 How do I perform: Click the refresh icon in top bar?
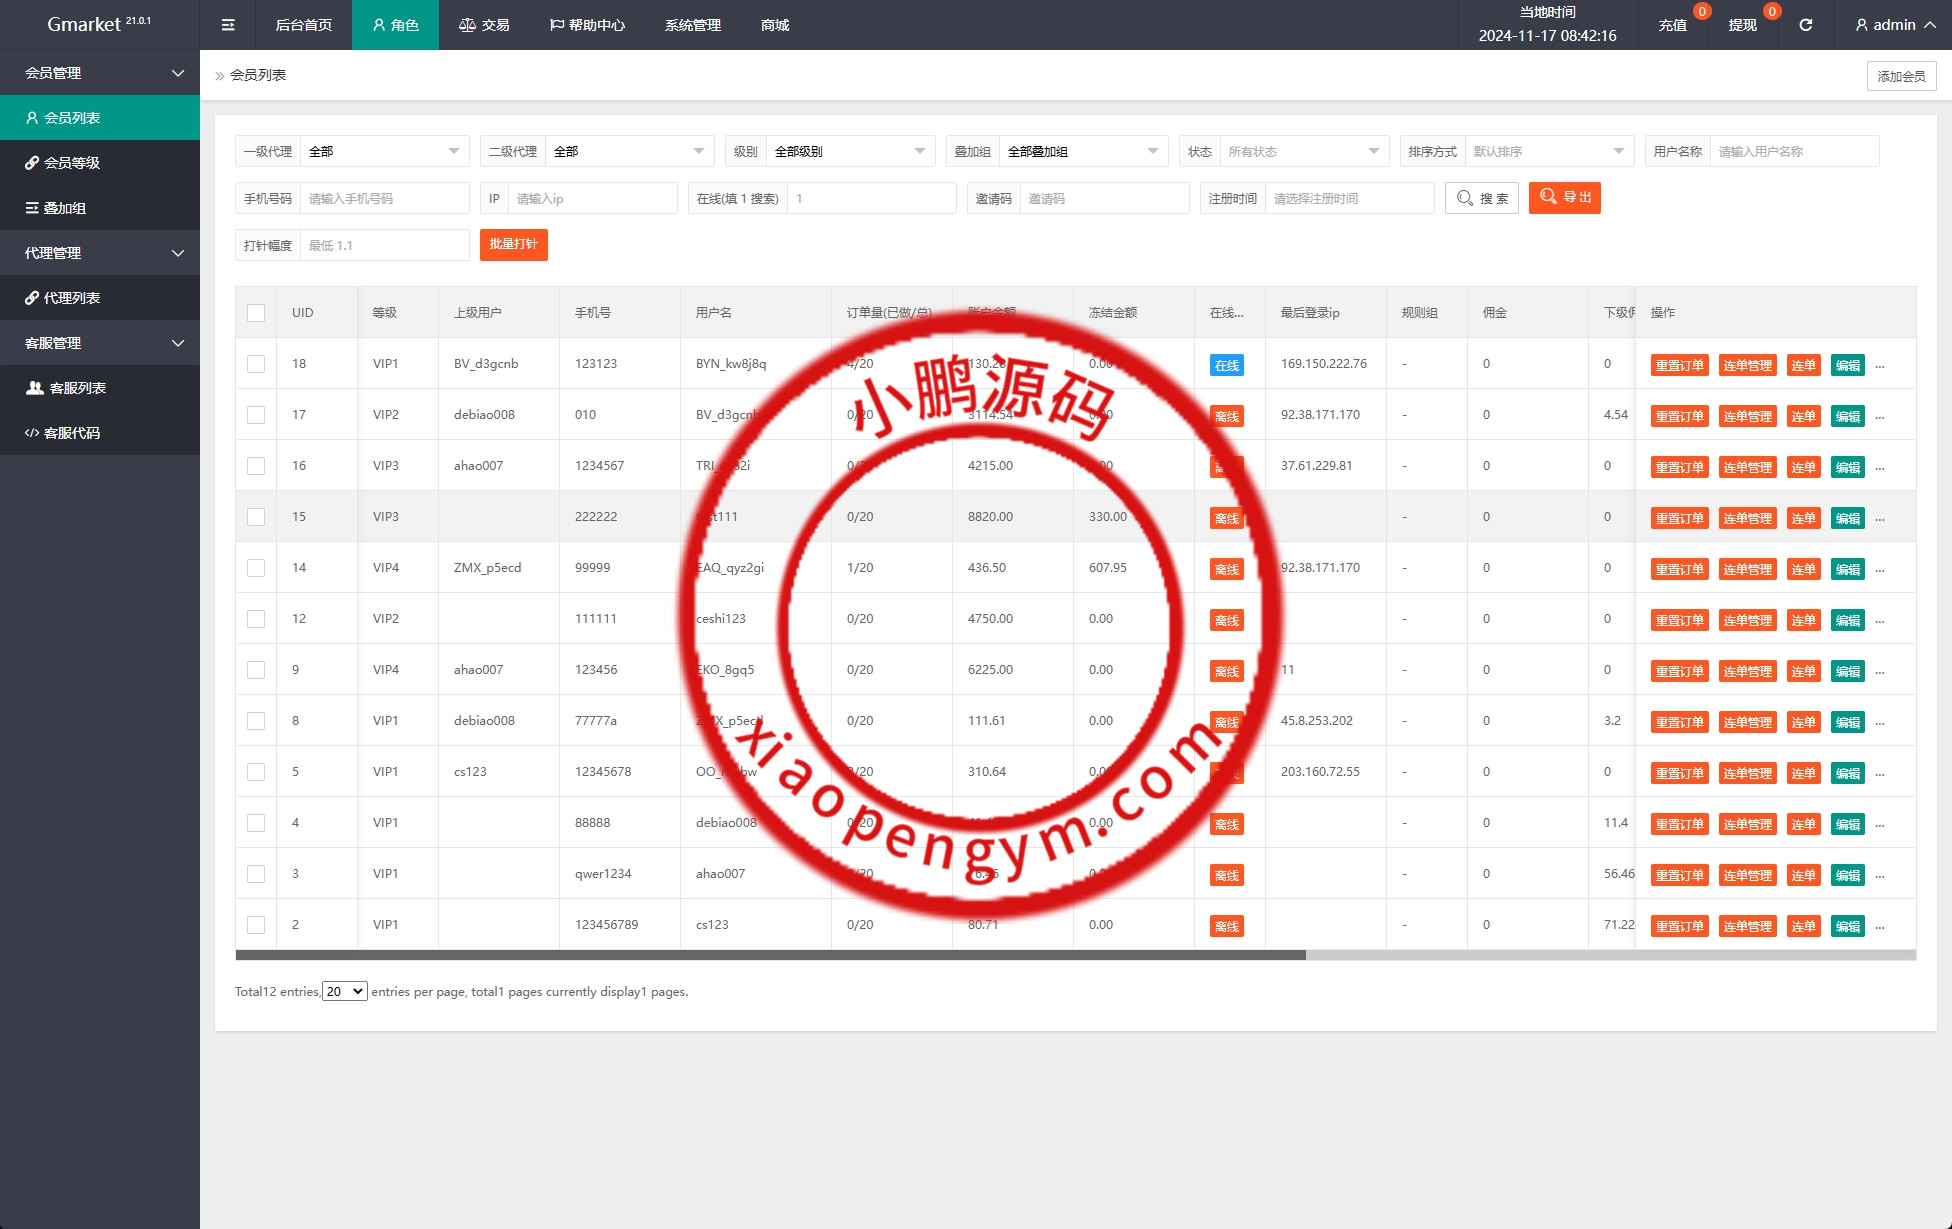tap(1805, 25)
